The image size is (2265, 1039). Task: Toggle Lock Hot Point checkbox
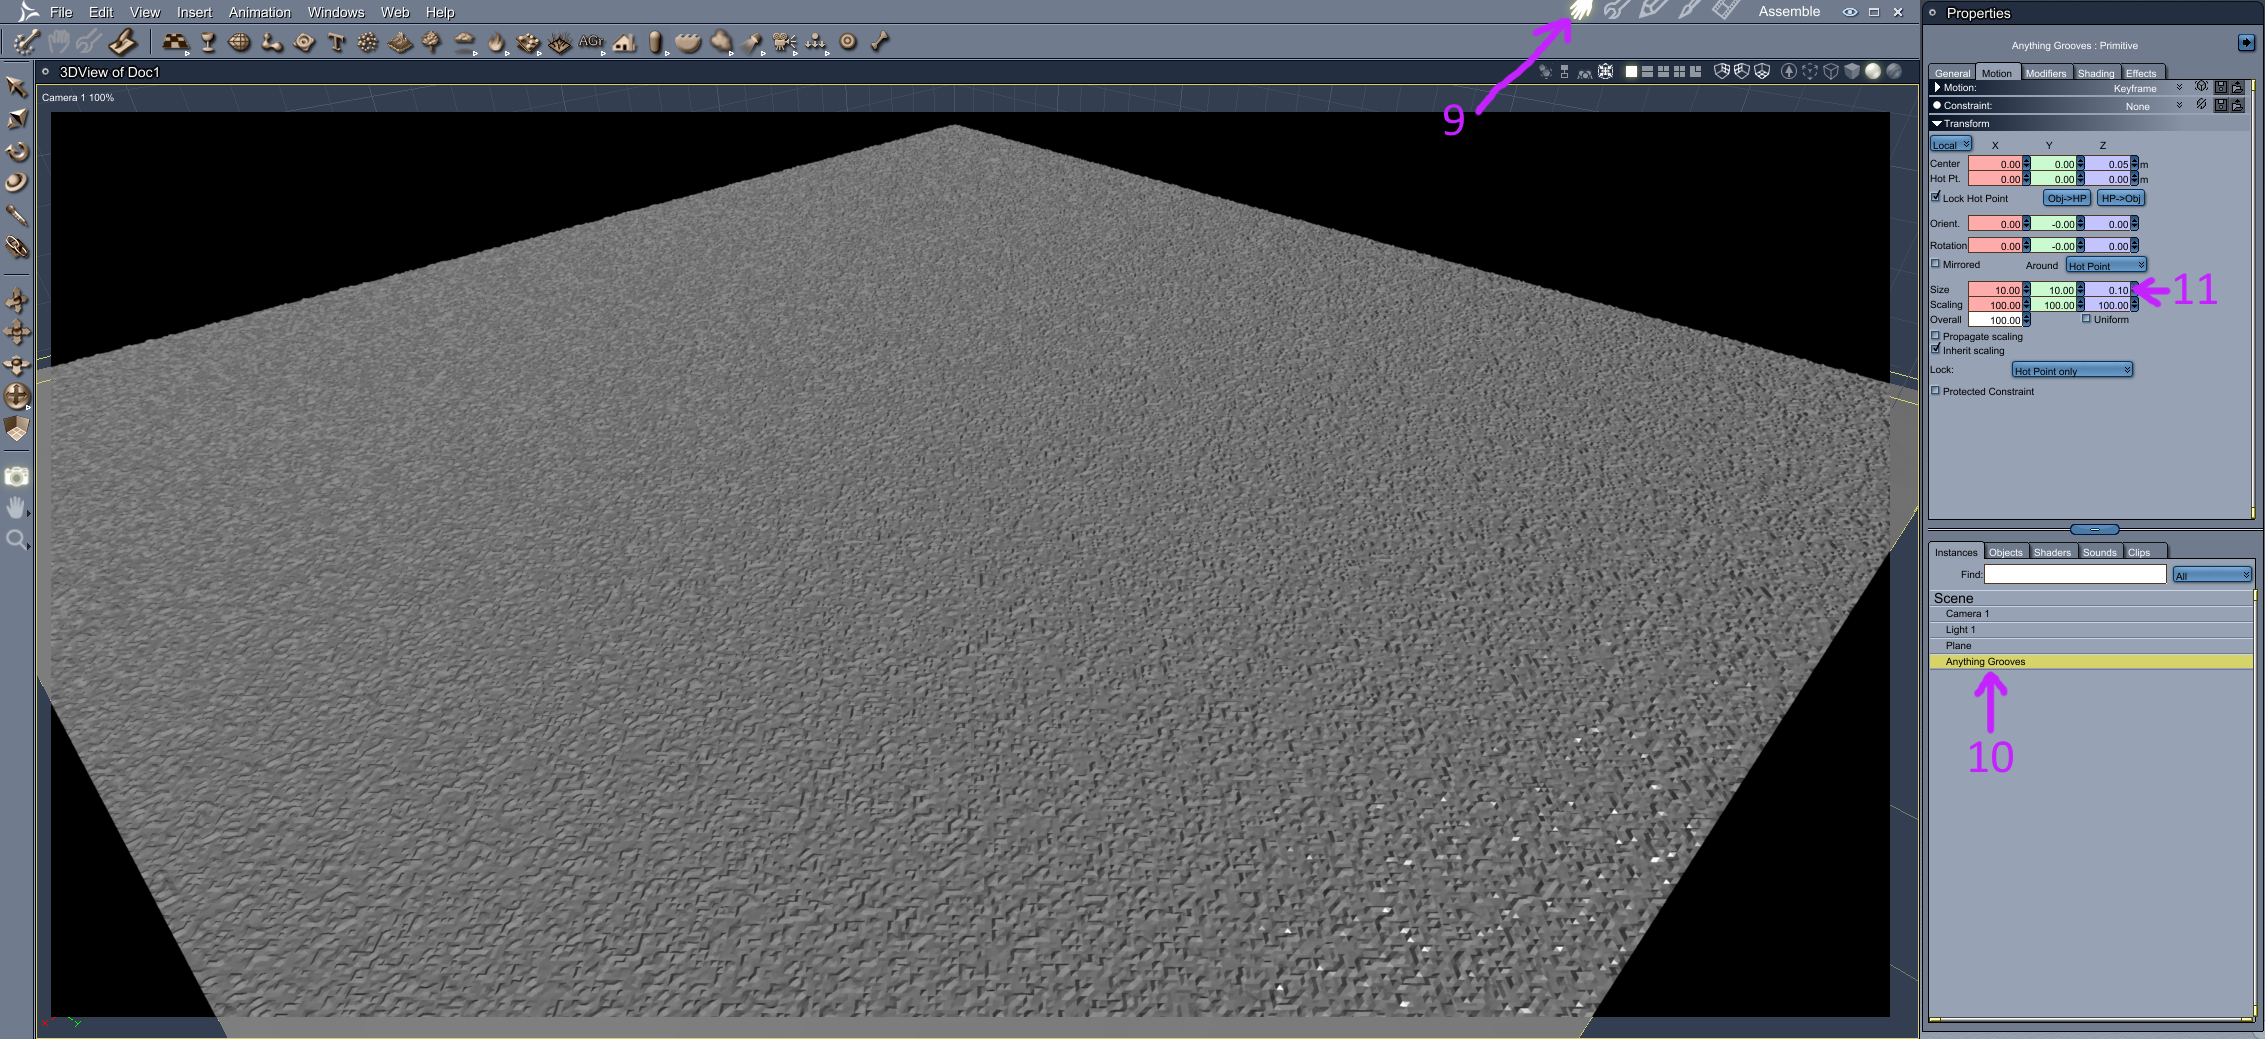click(1936, 197)
